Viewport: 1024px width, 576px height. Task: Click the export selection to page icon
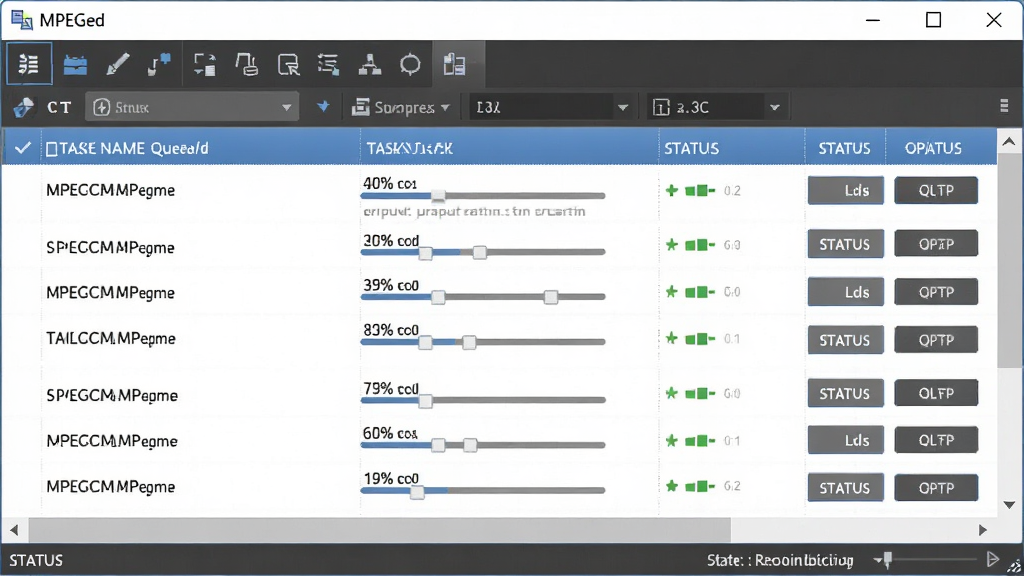205,65
